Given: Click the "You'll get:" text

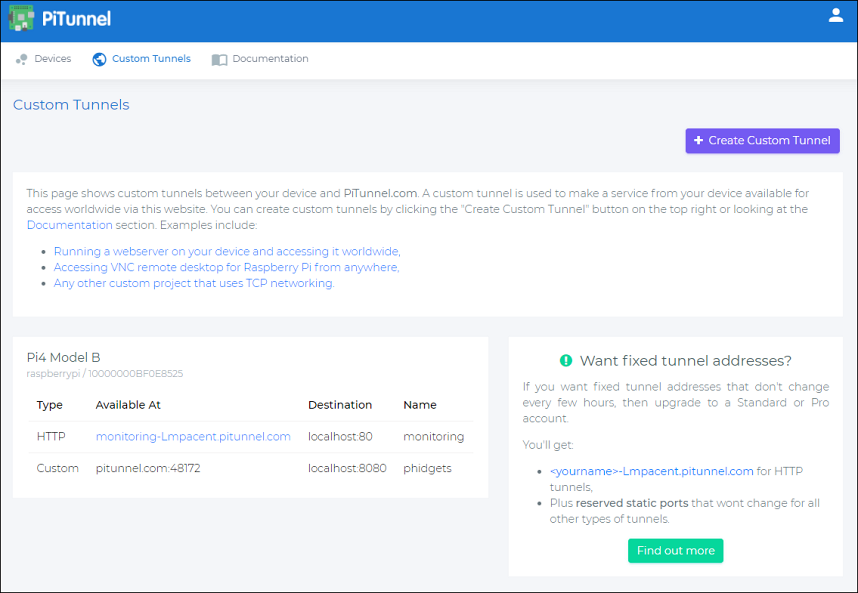Looking at the screenshot, I should pyautogui.click(x=548, y=445).
